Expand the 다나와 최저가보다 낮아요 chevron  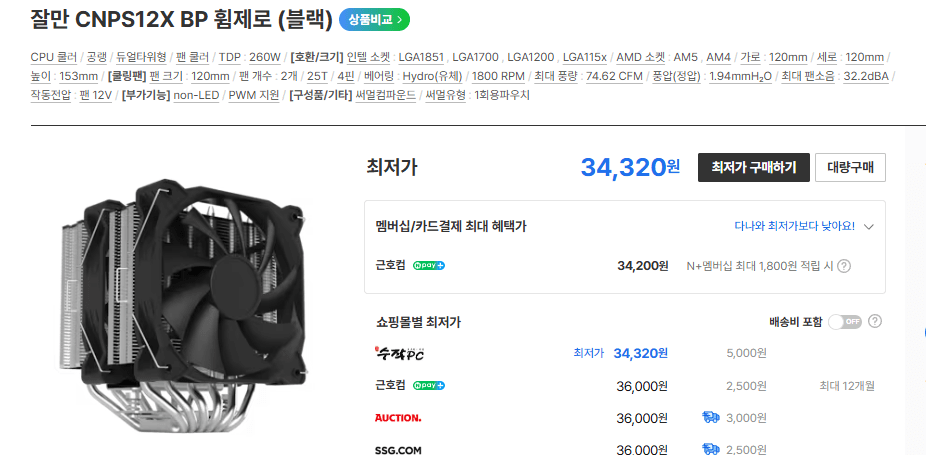tap(868, 226)
